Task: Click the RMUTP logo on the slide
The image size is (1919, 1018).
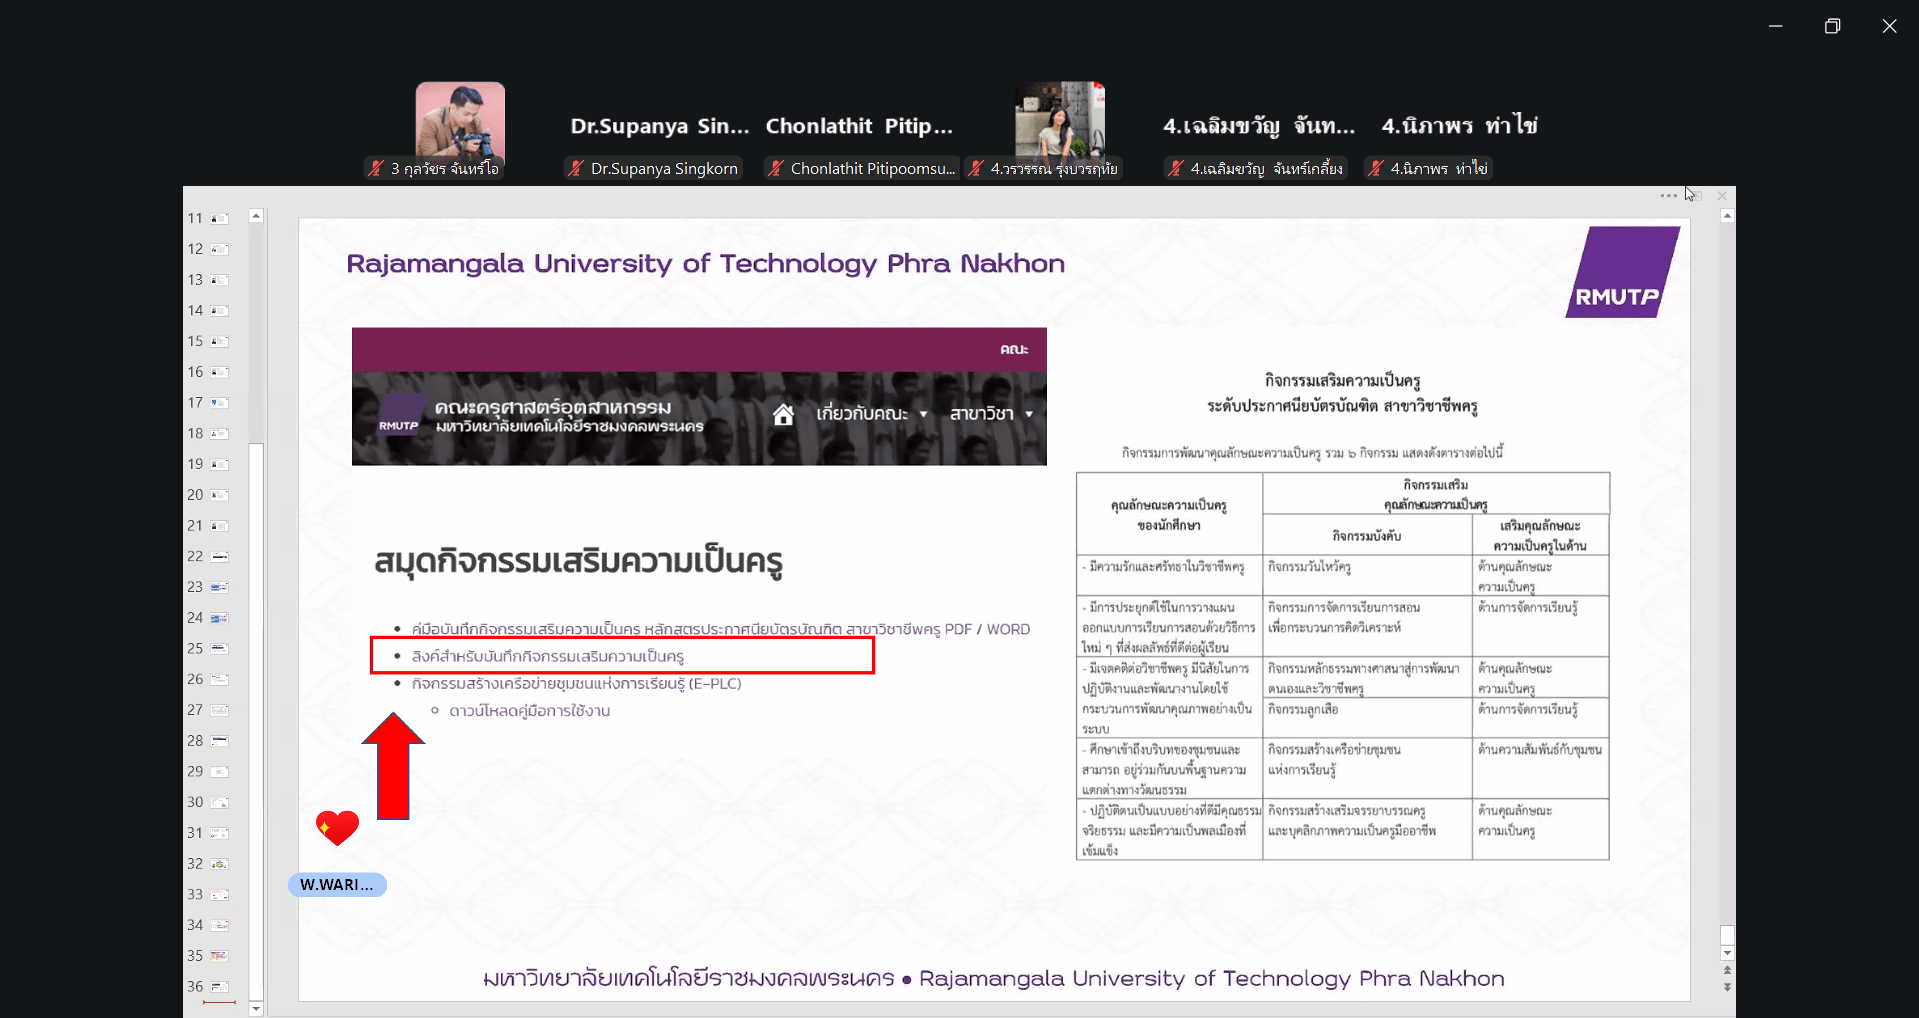Action: click(x=1621, y=273)
